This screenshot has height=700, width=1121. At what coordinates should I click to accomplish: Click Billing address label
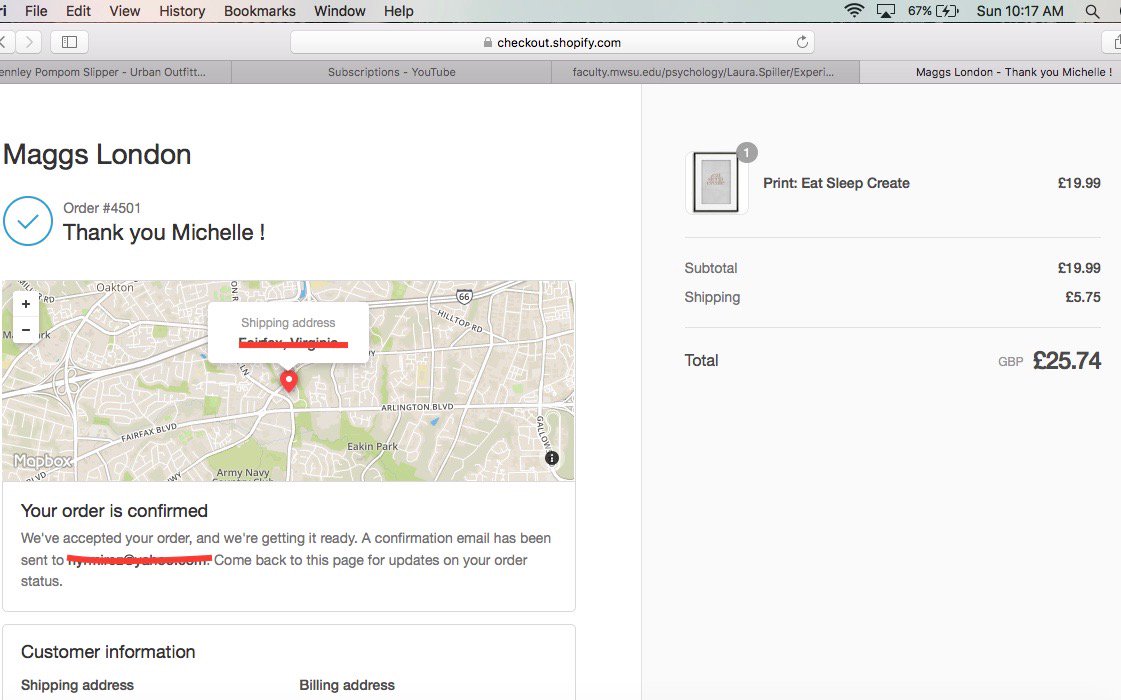[x=347, y=685]
